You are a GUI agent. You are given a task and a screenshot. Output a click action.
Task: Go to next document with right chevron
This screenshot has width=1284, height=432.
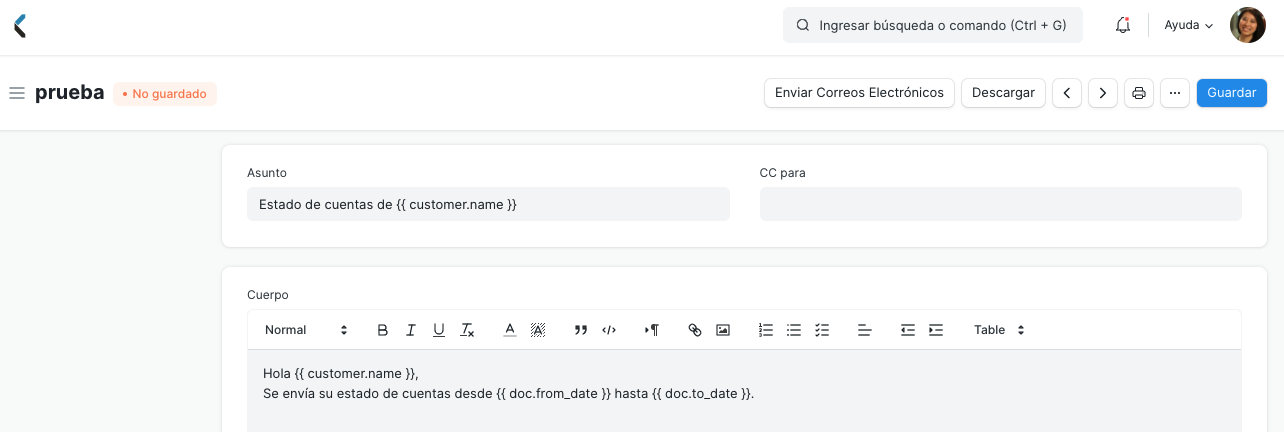pos(1103,93)
